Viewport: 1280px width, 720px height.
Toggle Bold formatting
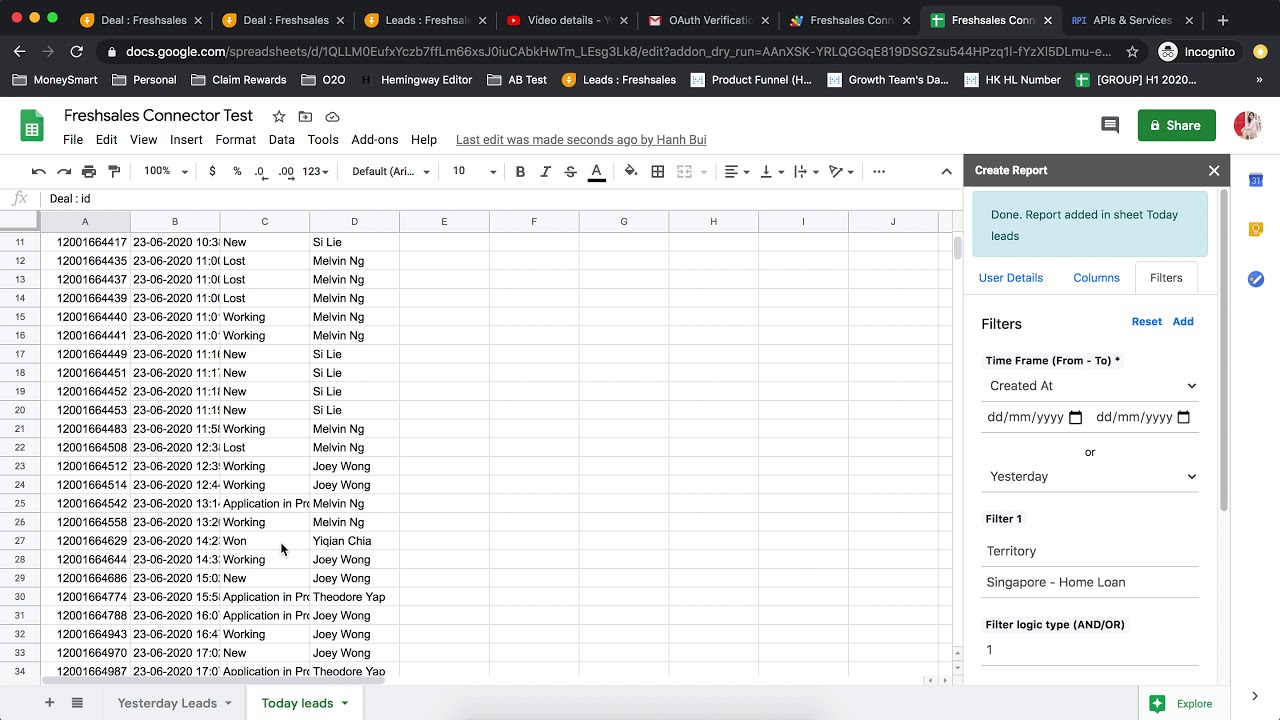(x=520, y=172)
